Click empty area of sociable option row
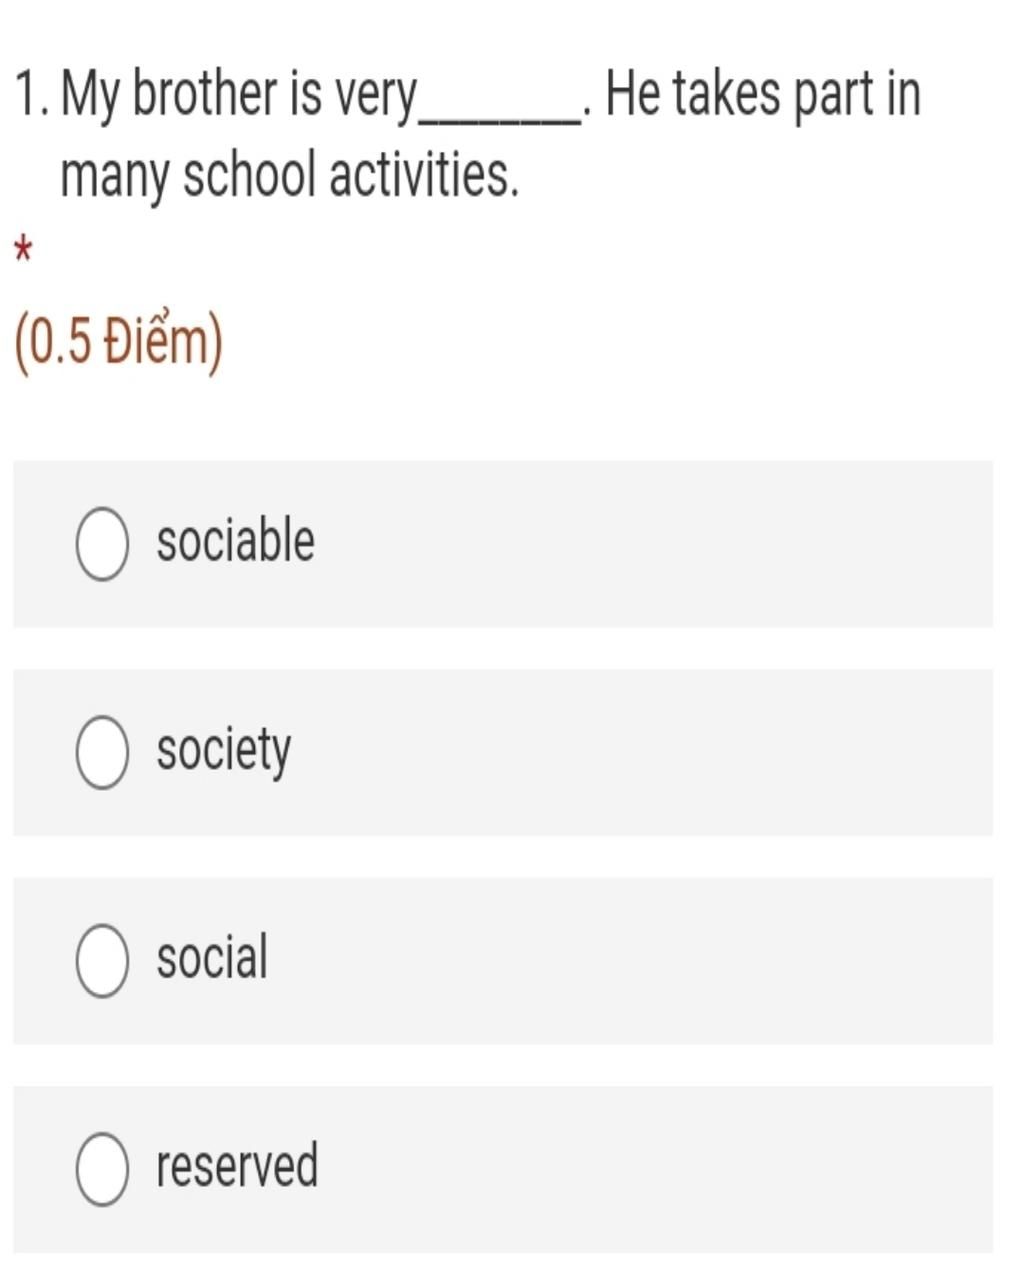 [650, 544]
